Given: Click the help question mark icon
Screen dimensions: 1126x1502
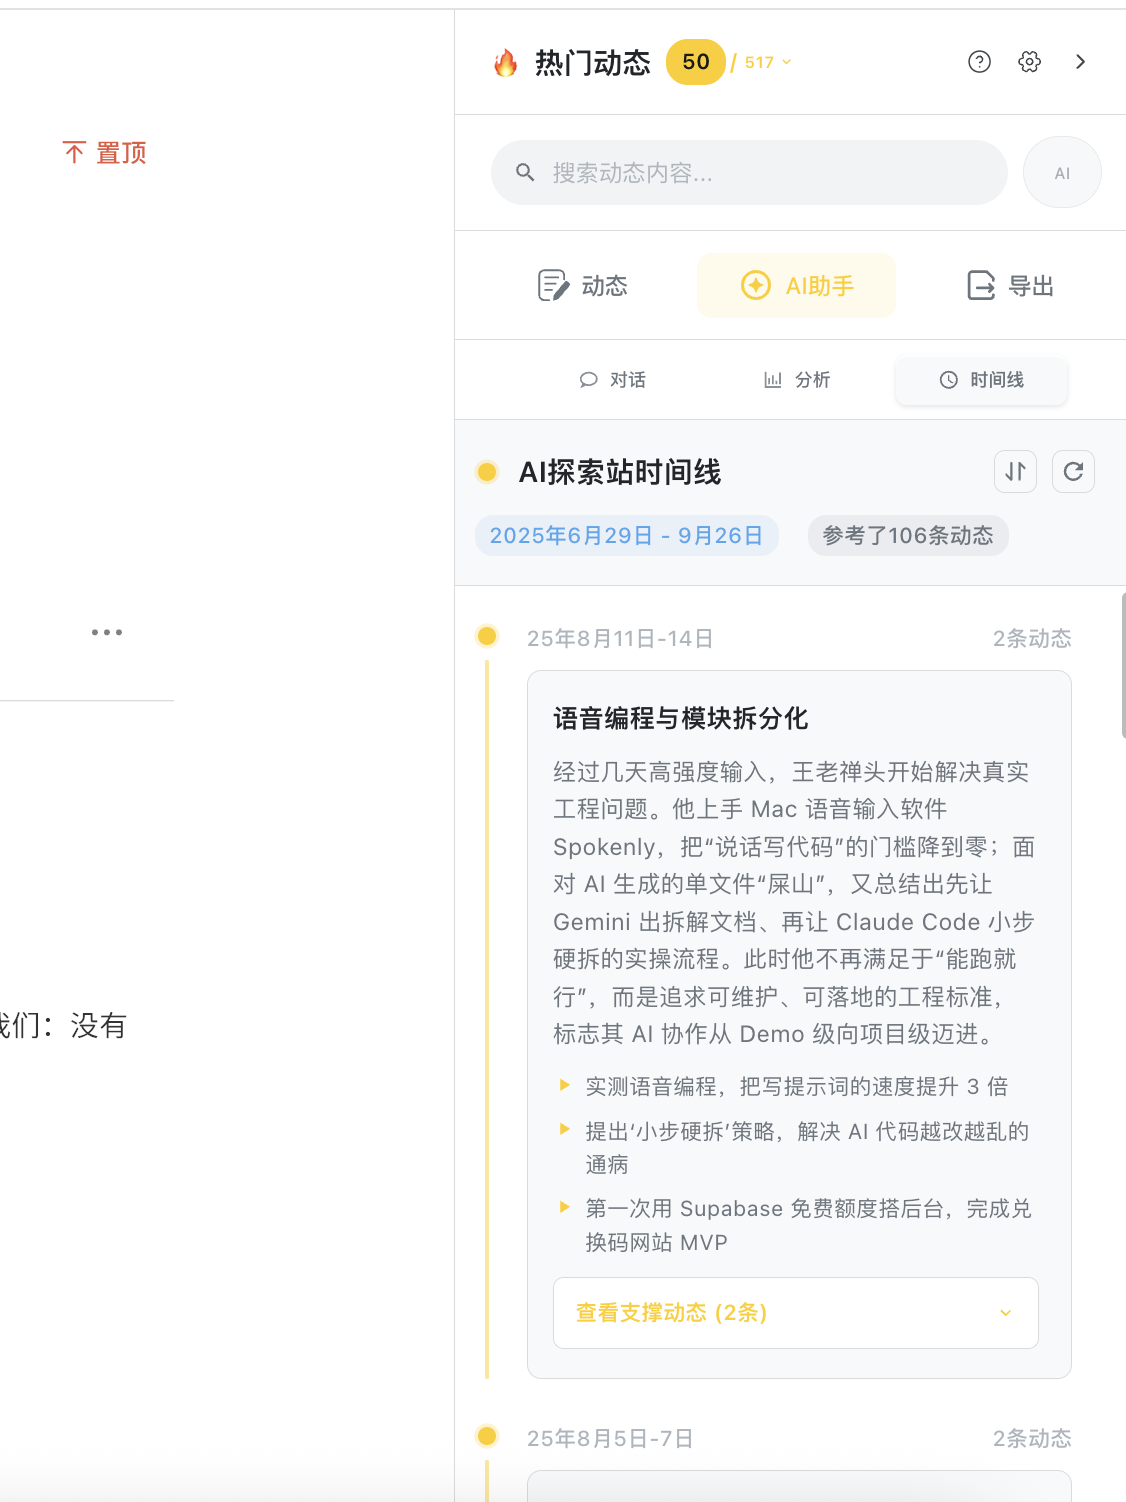Looking at the screenshot, I should click(x=979, y=62).
